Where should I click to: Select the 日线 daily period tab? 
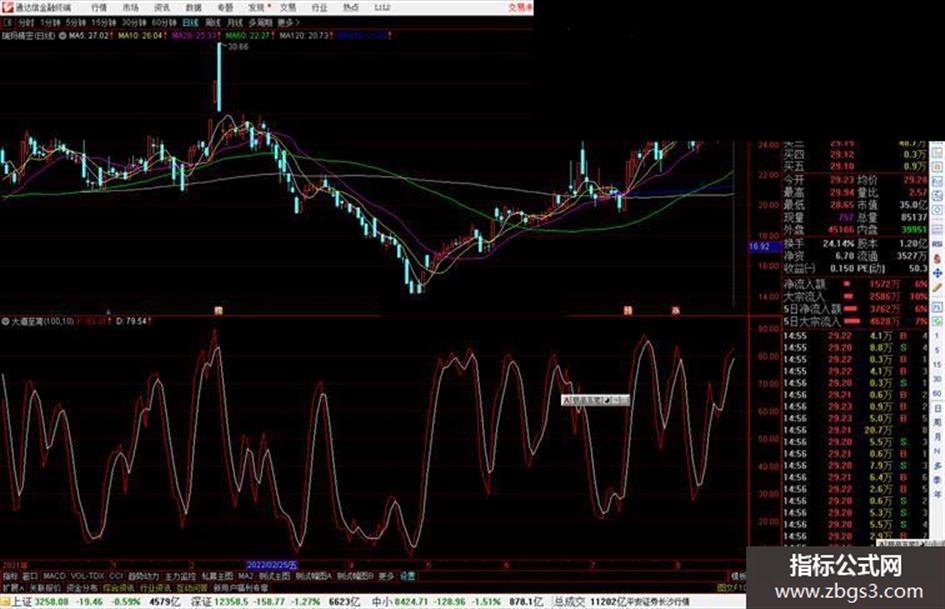click(190, 23)
